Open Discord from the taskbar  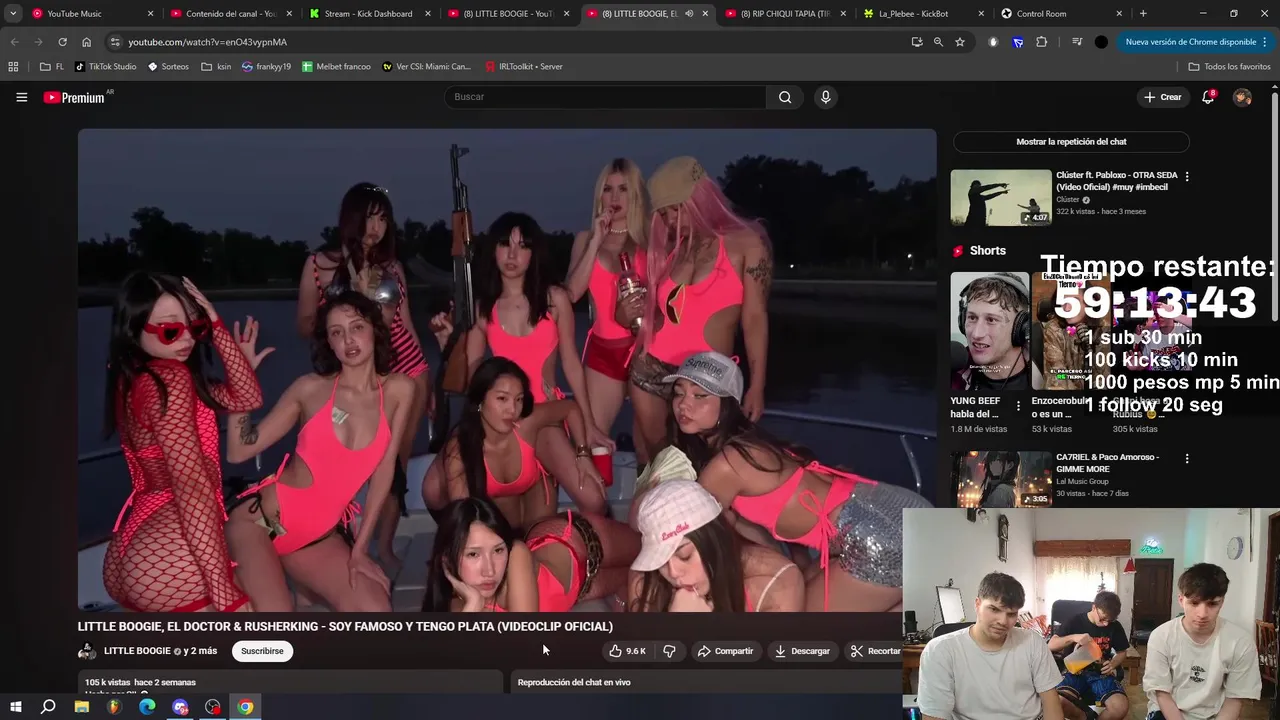click(x=180, y=707)
